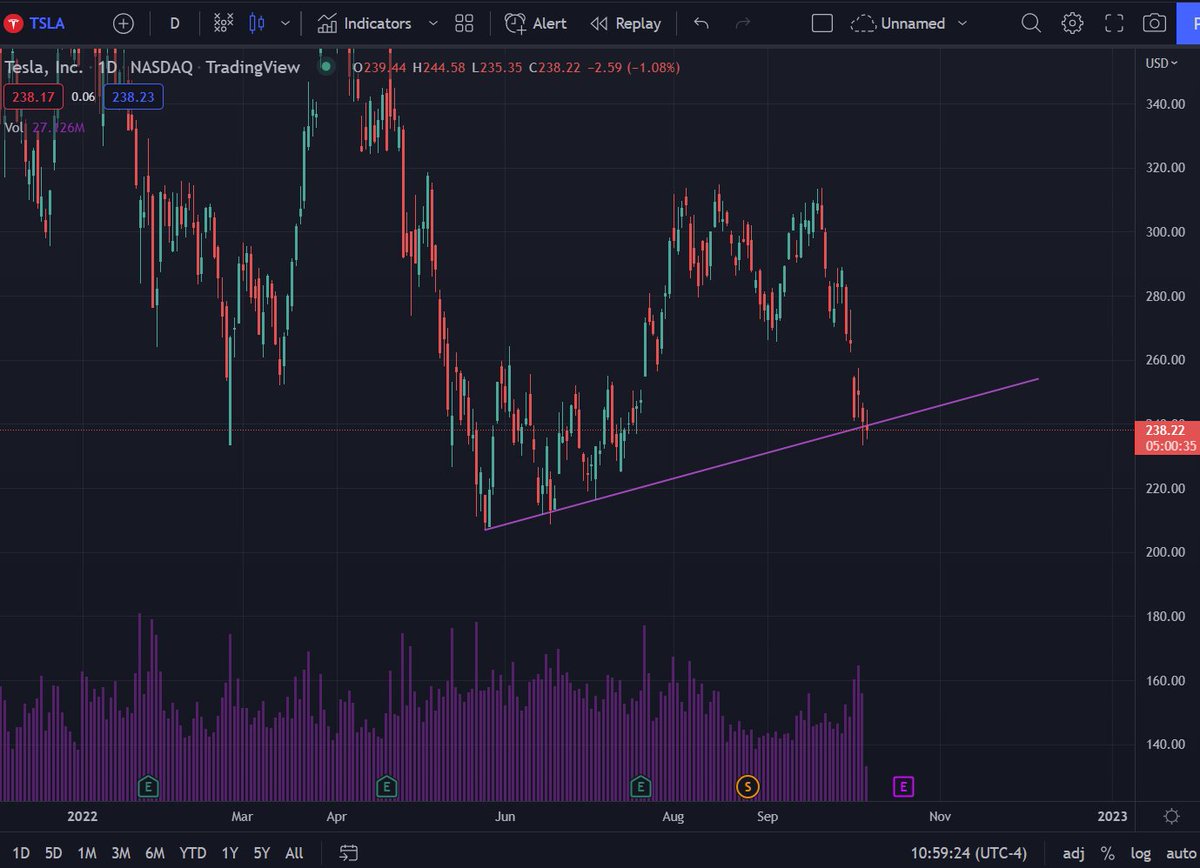Open the layout selector square icon
Screen dimensions: 1200x868
coord(822,23)
